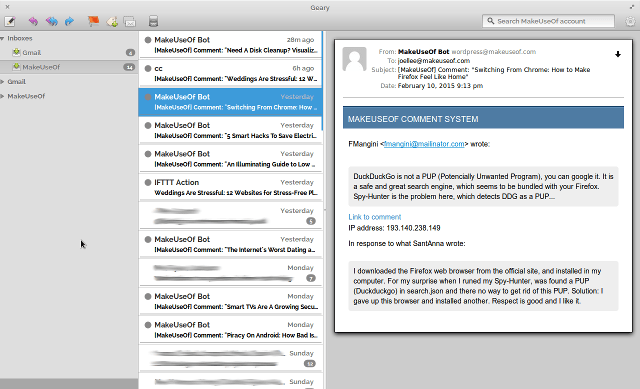Click the Gmail unread count badge
The image size is (640, 389).
pos(130,53)
